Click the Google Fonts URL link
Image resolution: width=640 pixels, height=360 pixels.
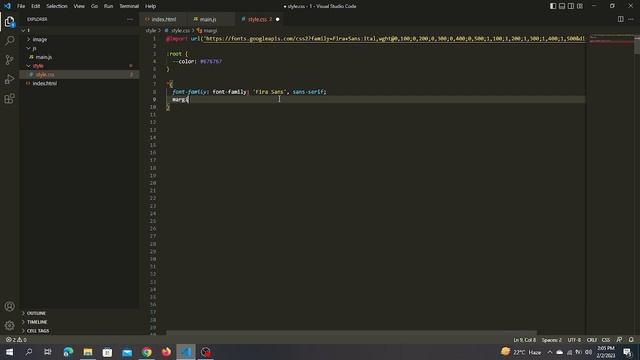[x=394, y=38]
